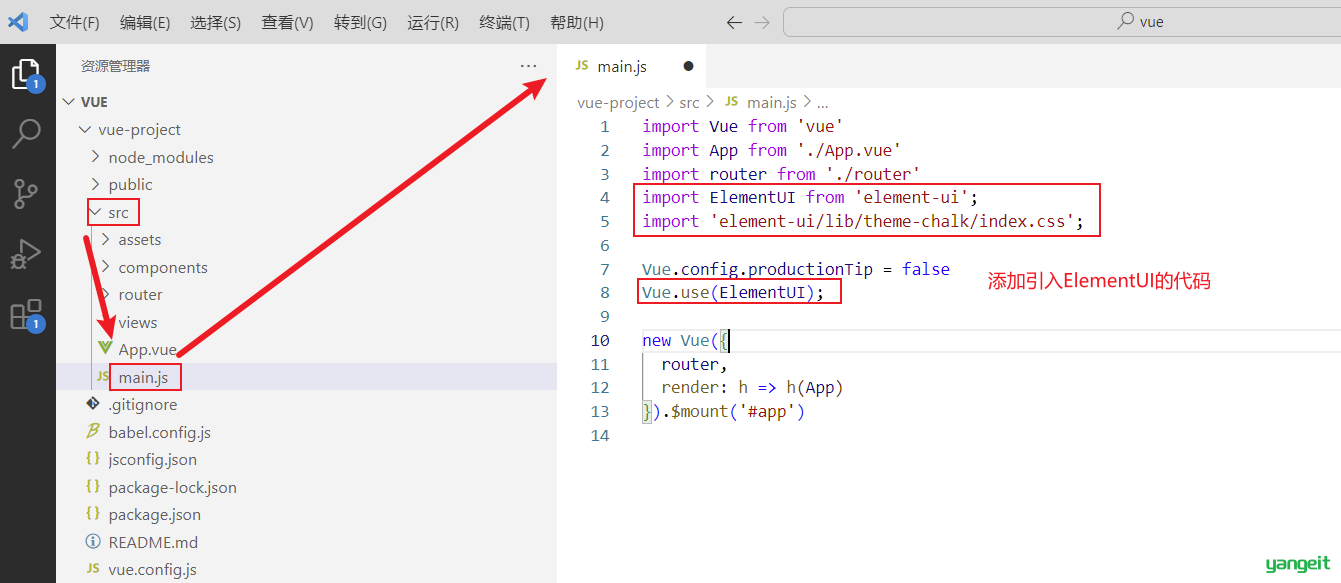This screenshot has width=1341, height=583.
Task: Click the JS icon in the breadcrumb
Action: tap(731, 102)
